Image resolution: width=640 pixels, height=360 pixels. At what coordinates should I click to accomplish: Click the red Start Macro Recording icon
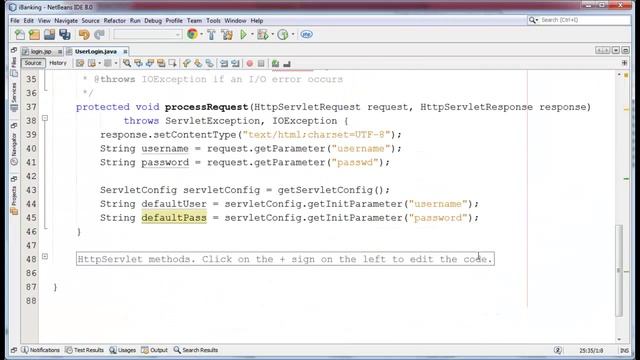[x=249, y=63]
